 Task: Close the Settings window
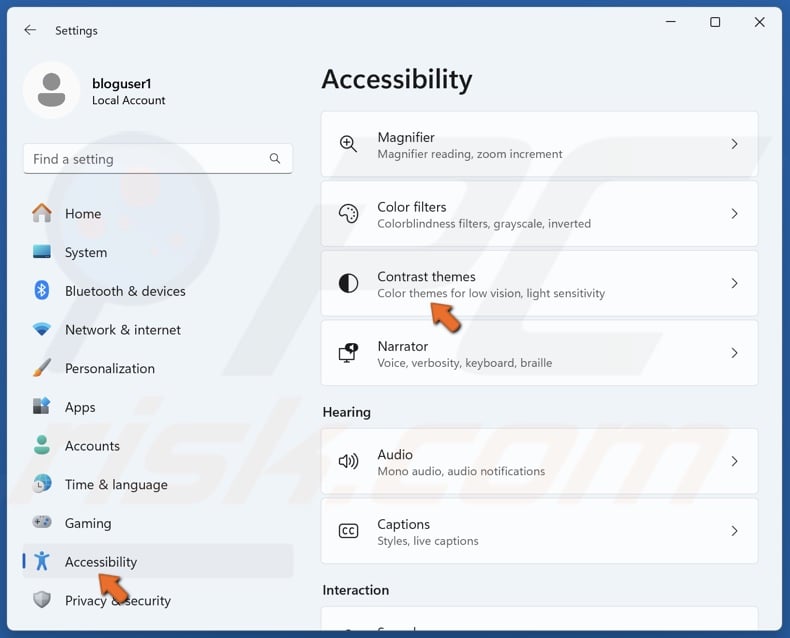pos(759,22)
